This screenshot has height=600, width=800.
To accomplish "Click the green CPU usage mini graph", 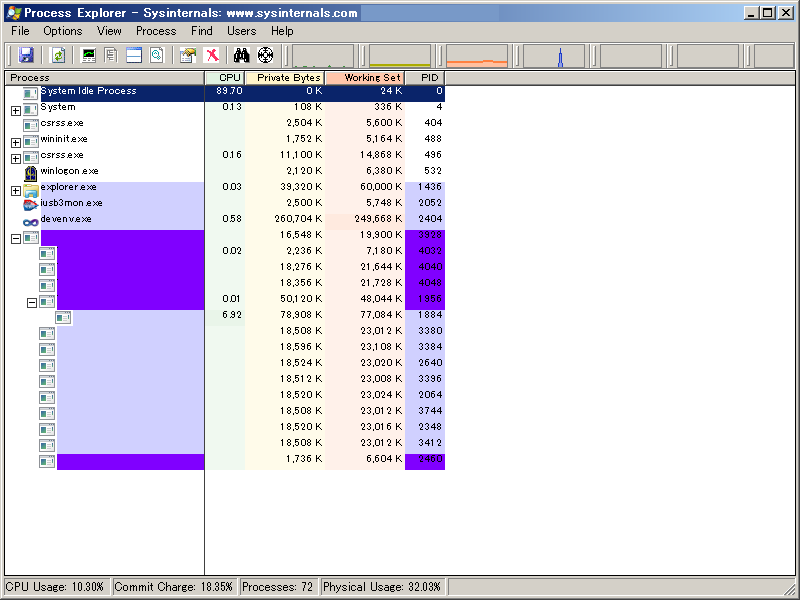I will 323,56.
